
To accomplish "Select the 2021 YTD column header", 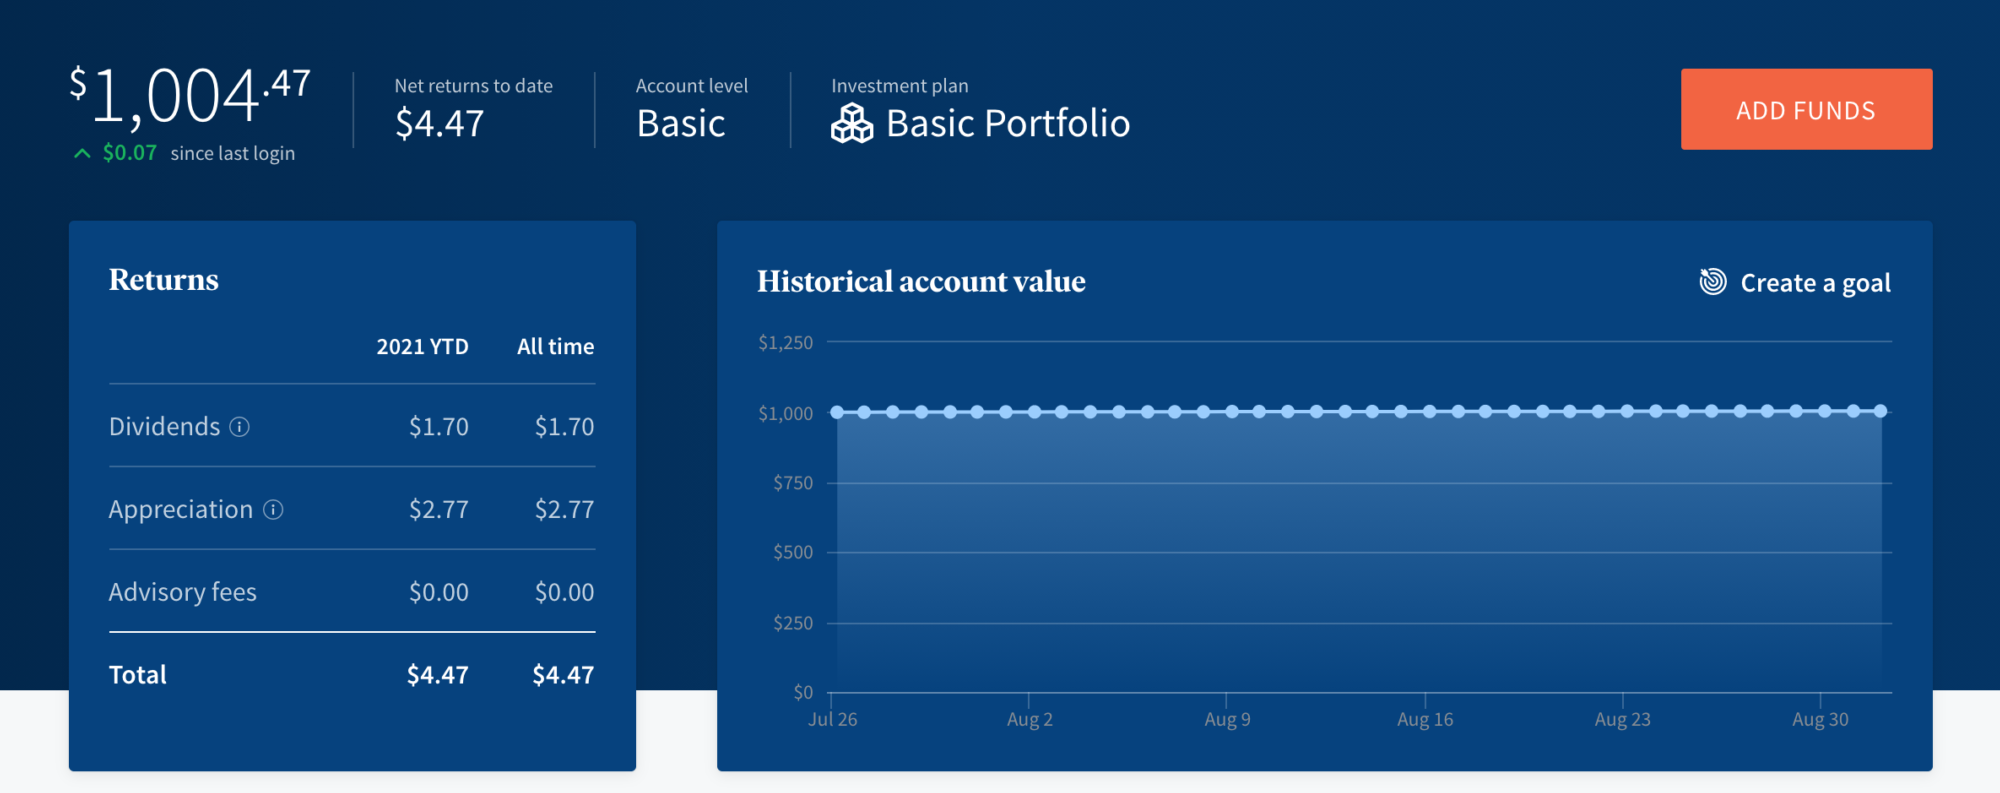I will click(x=422, y=347).
